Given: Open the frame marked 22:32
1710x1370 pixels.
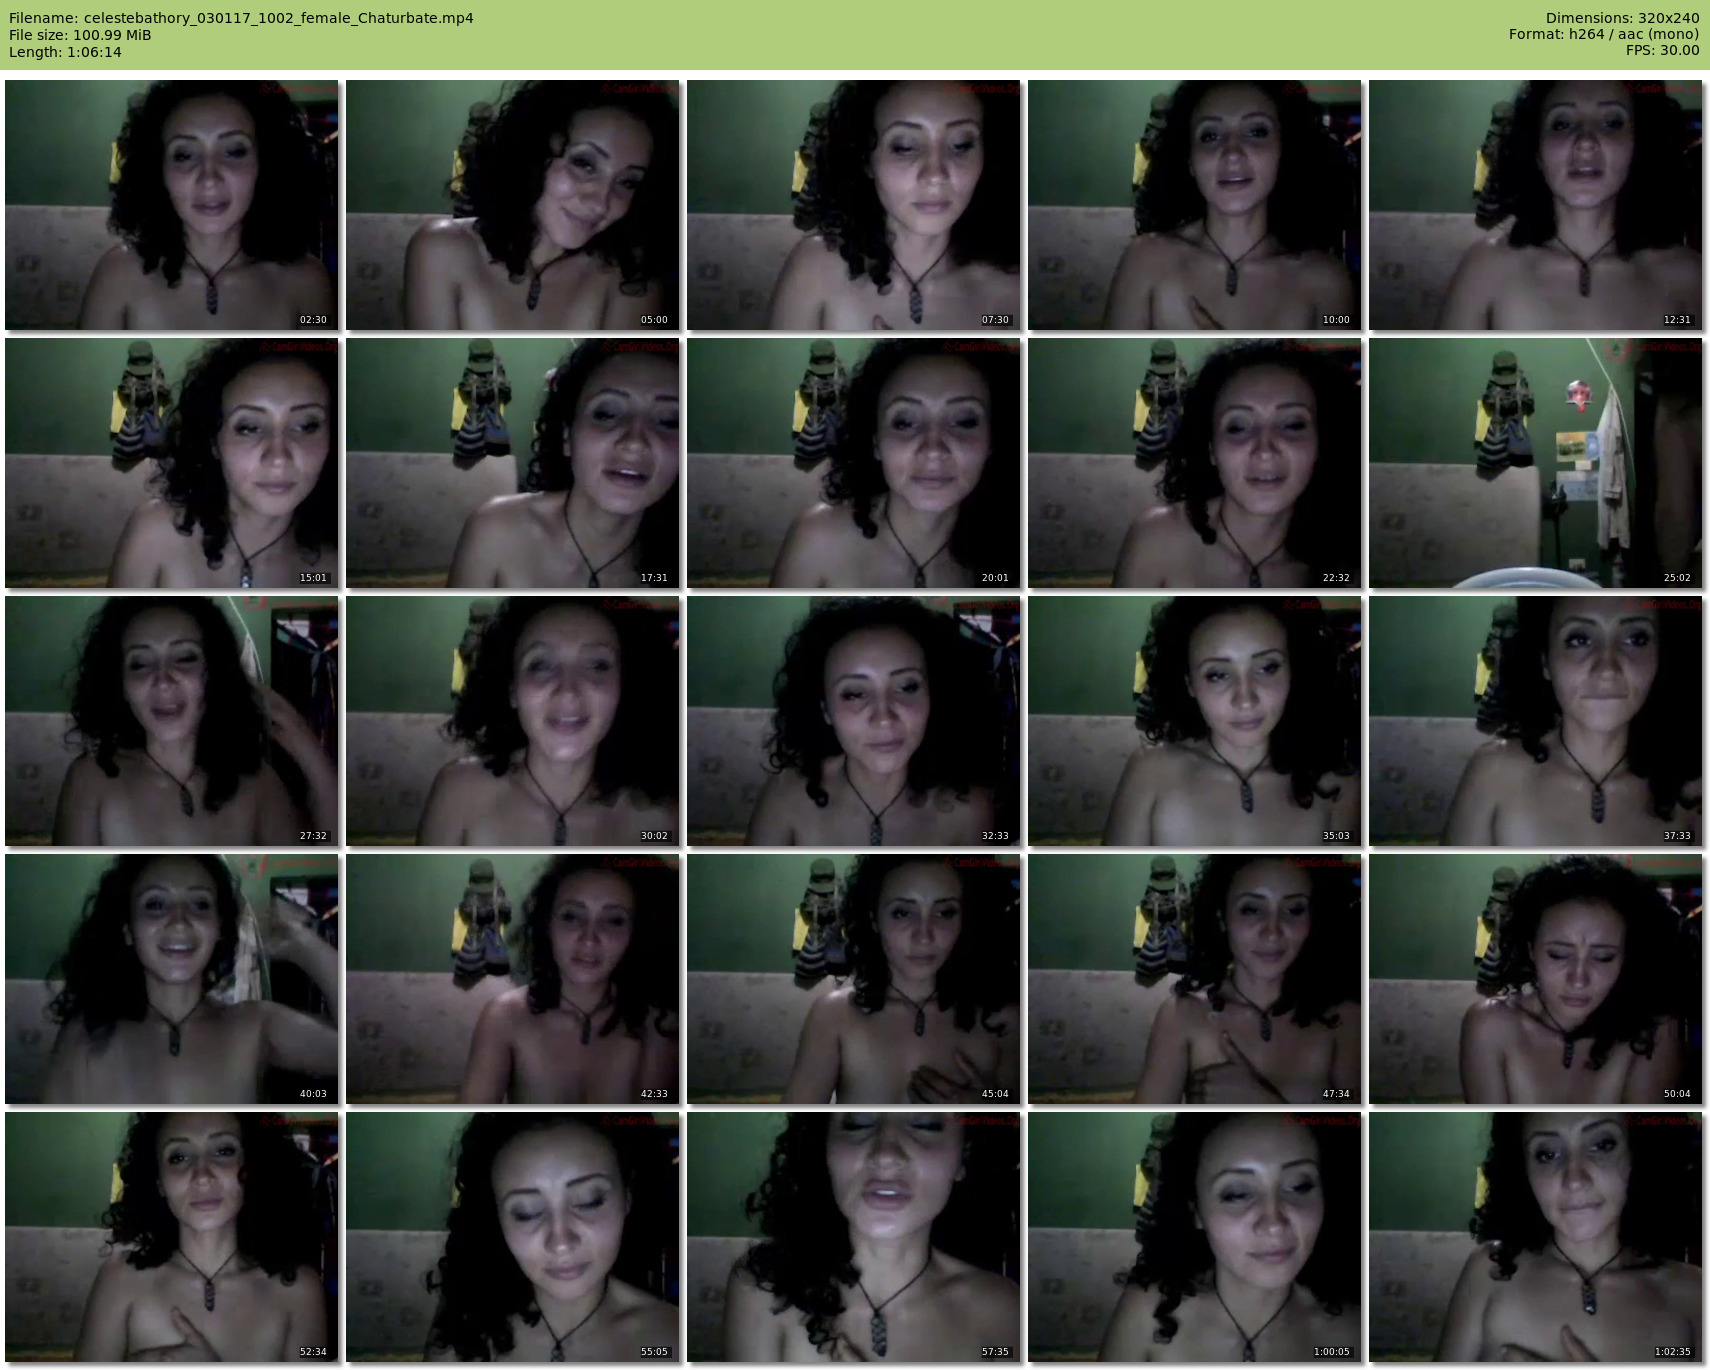Looking at the screenshot, I should tap(1195, 463).
